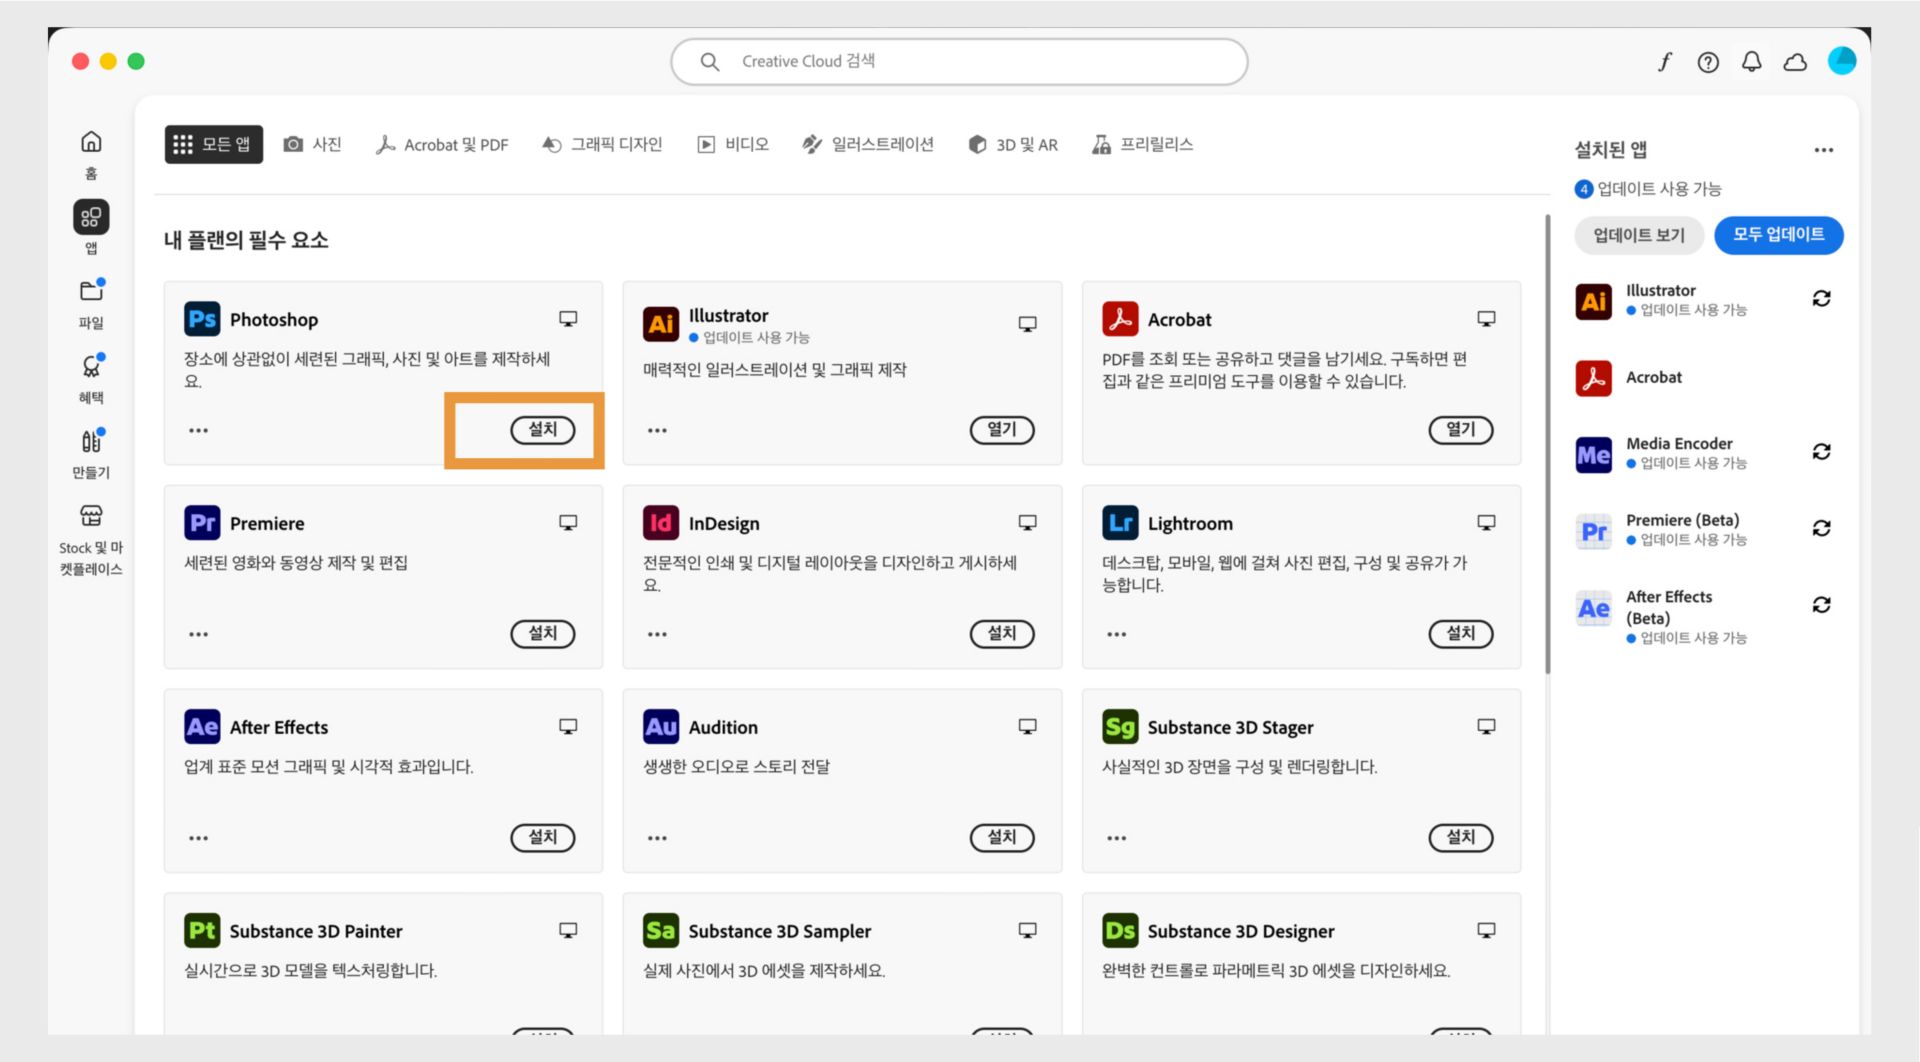This screenshot has height=1062, width=1920.
Task: Open the 설치된 앱 panel more menu
Action: click(x=1824, y=151)
